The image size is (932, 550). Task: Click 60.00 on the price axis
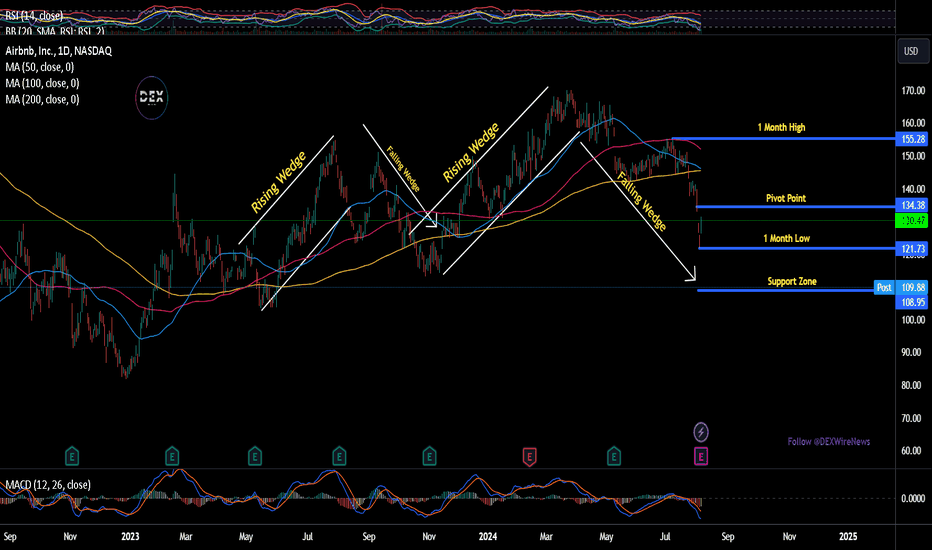(x=911, y=451)
